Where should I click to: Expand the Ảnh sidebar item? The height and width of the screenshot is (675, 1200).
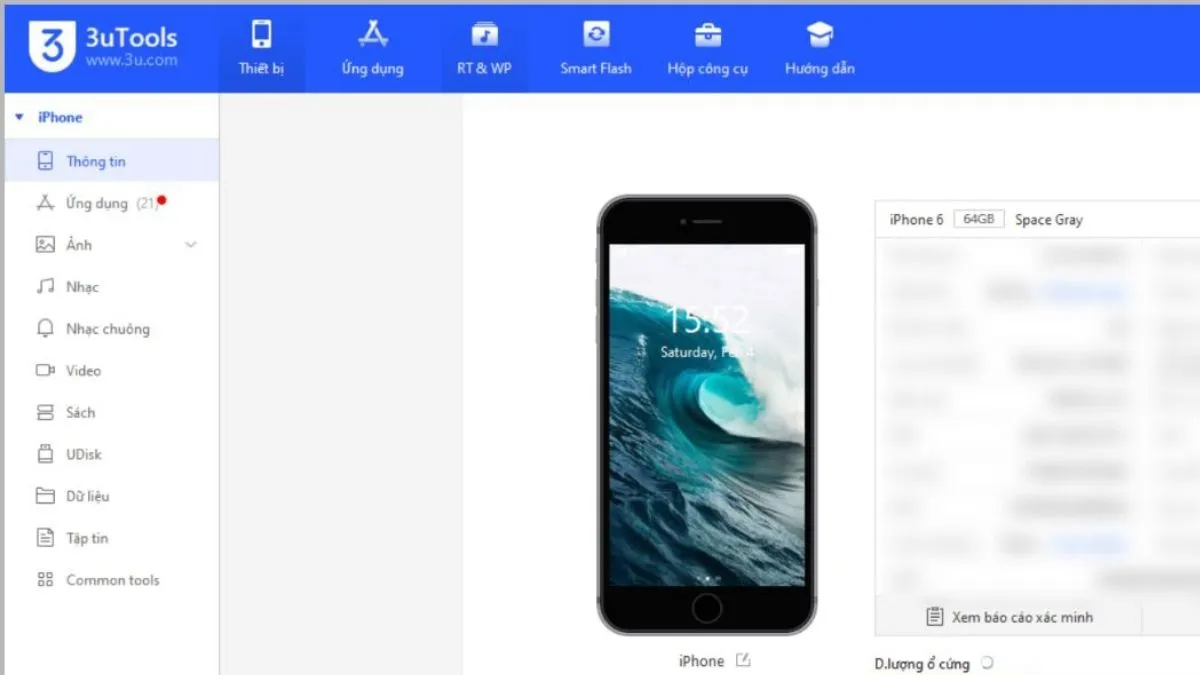pos(190,244)
